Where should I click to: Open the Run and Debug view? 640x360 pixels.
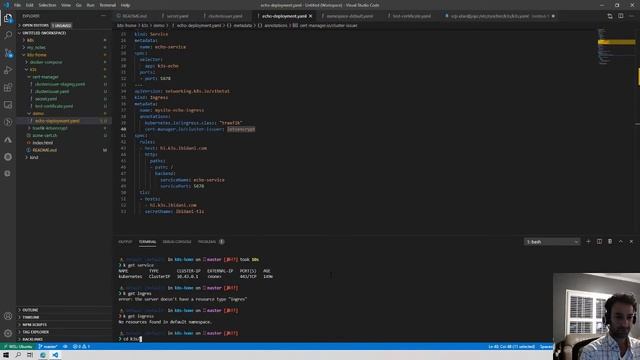[8, 70]
